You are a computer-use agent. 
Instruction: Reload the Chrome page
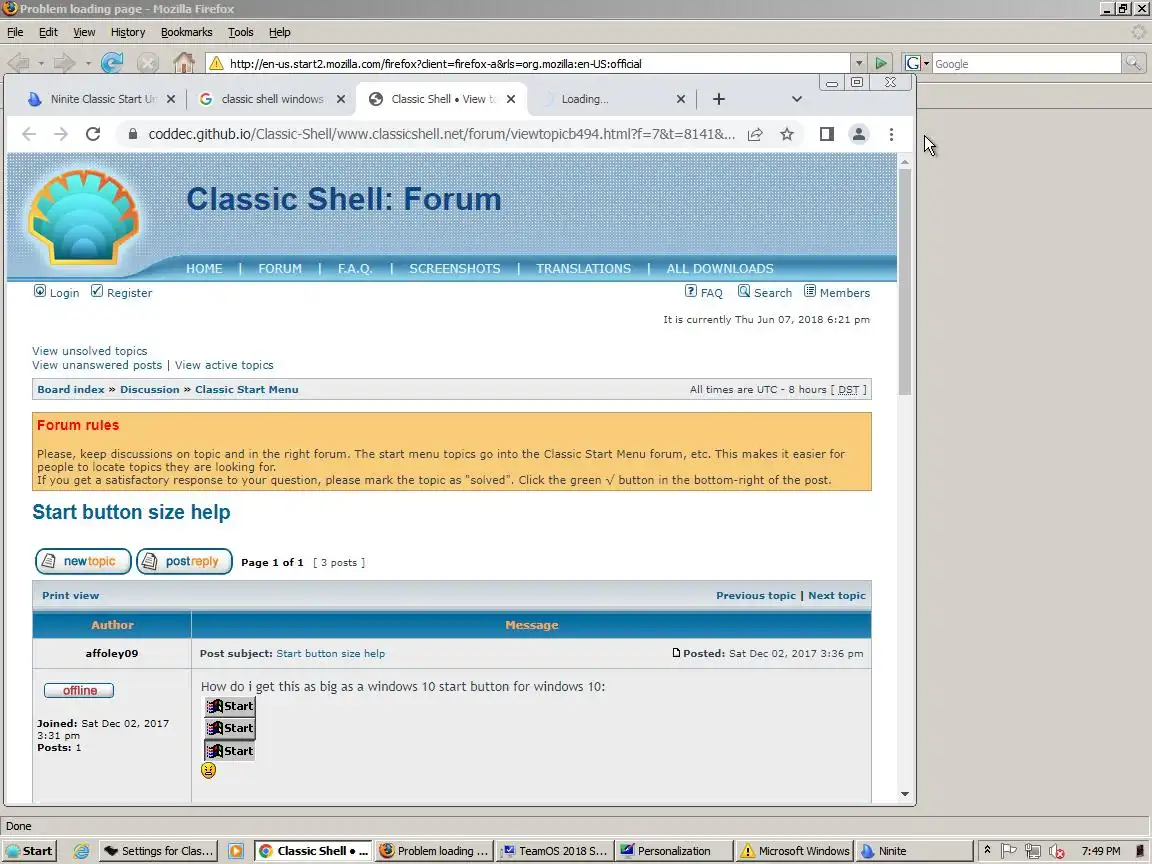(93, 134)
